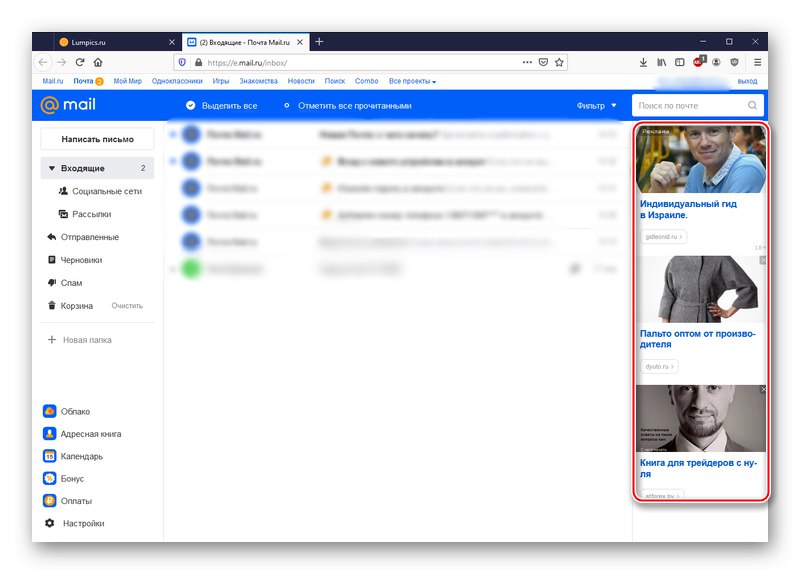Click Очистить next to Корзина
Viewport: 800px width, 574px height.
(x=127, y=306)
